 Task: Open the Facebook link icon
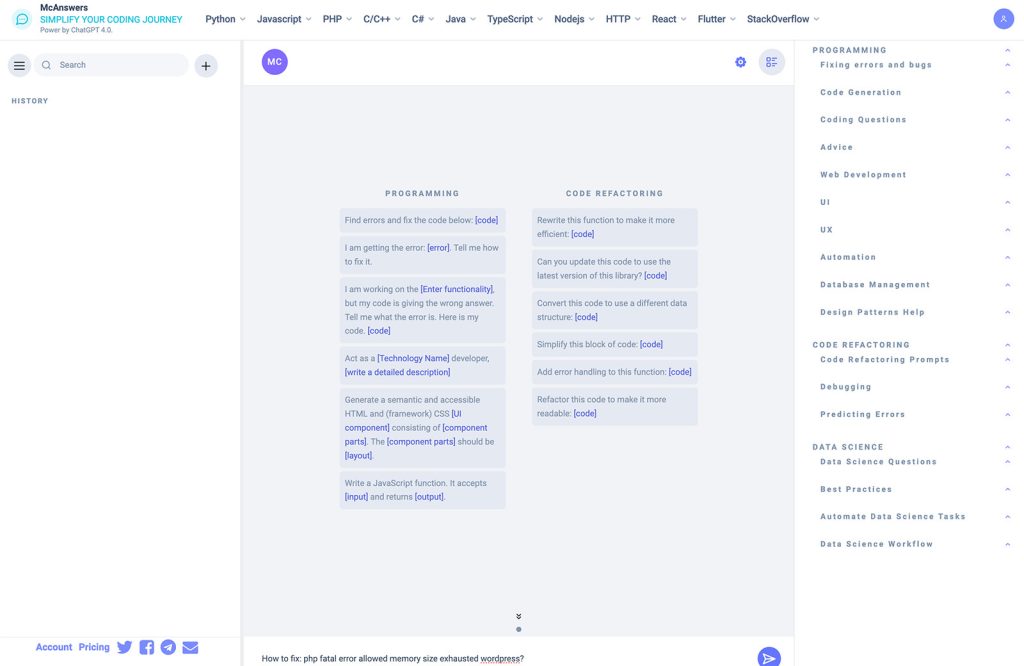tap(147, 647)
